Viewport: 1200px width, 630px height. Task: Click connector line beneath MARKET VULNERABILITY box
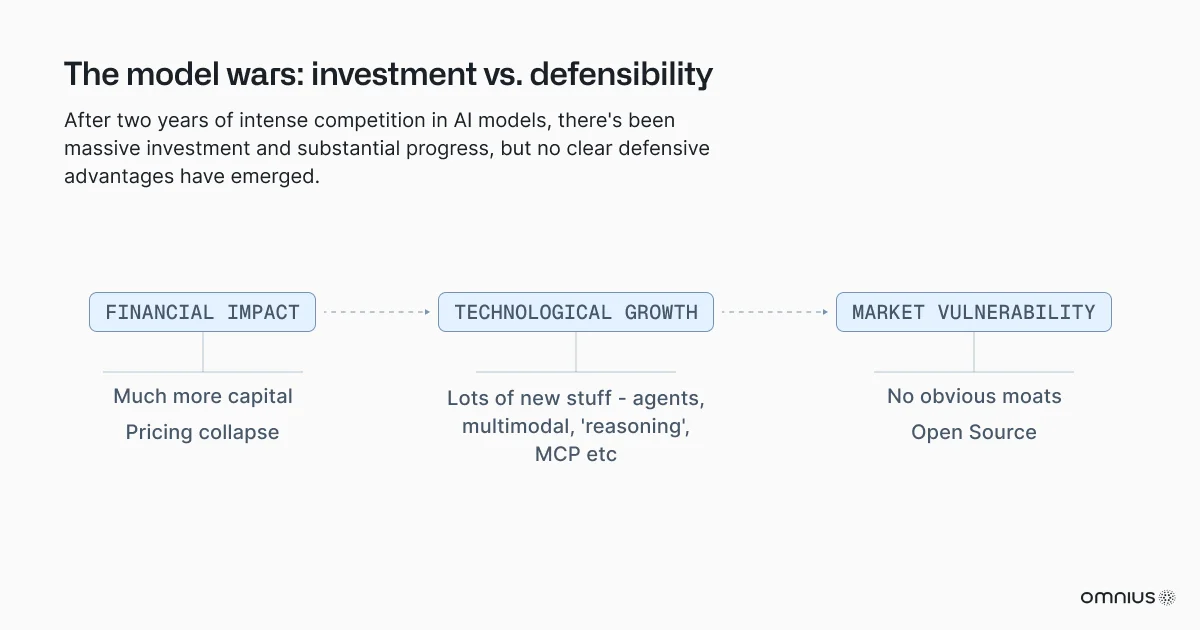[x=974, y=352]
